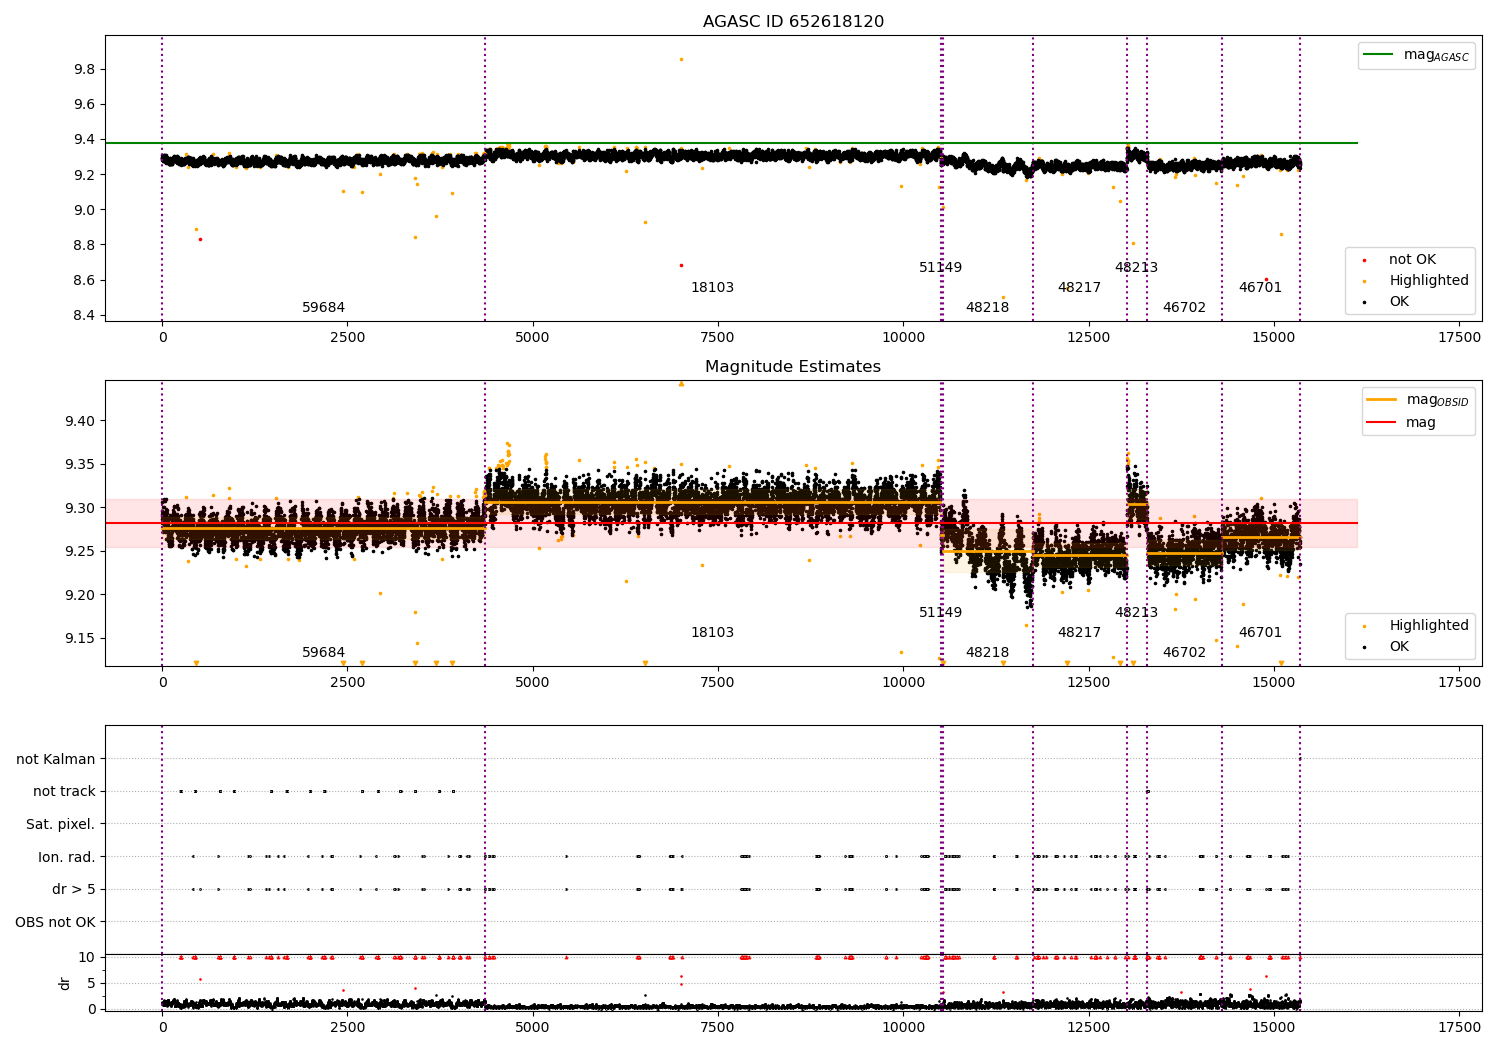
Task: Click the 9.40 y-axis tick label
Action: [80, 421]
